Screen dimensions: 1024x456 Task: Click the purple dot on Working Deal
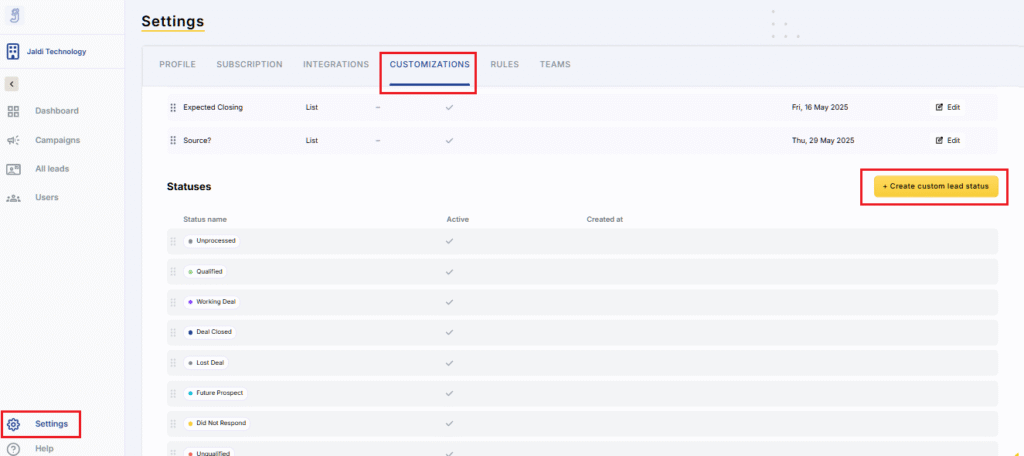[190, 302]
